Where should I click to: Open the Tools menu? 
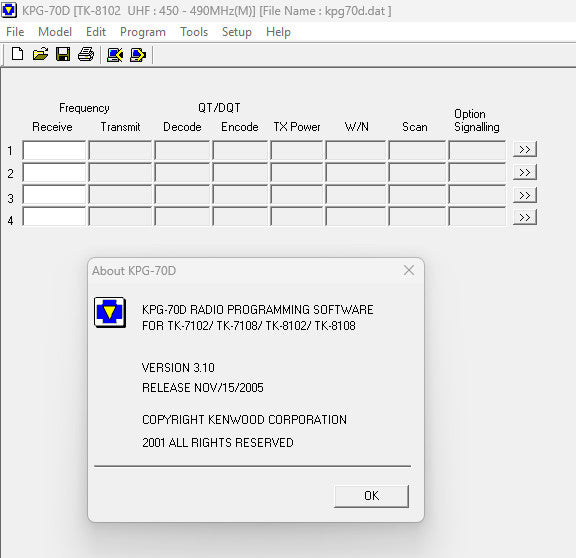coord(194,32)
